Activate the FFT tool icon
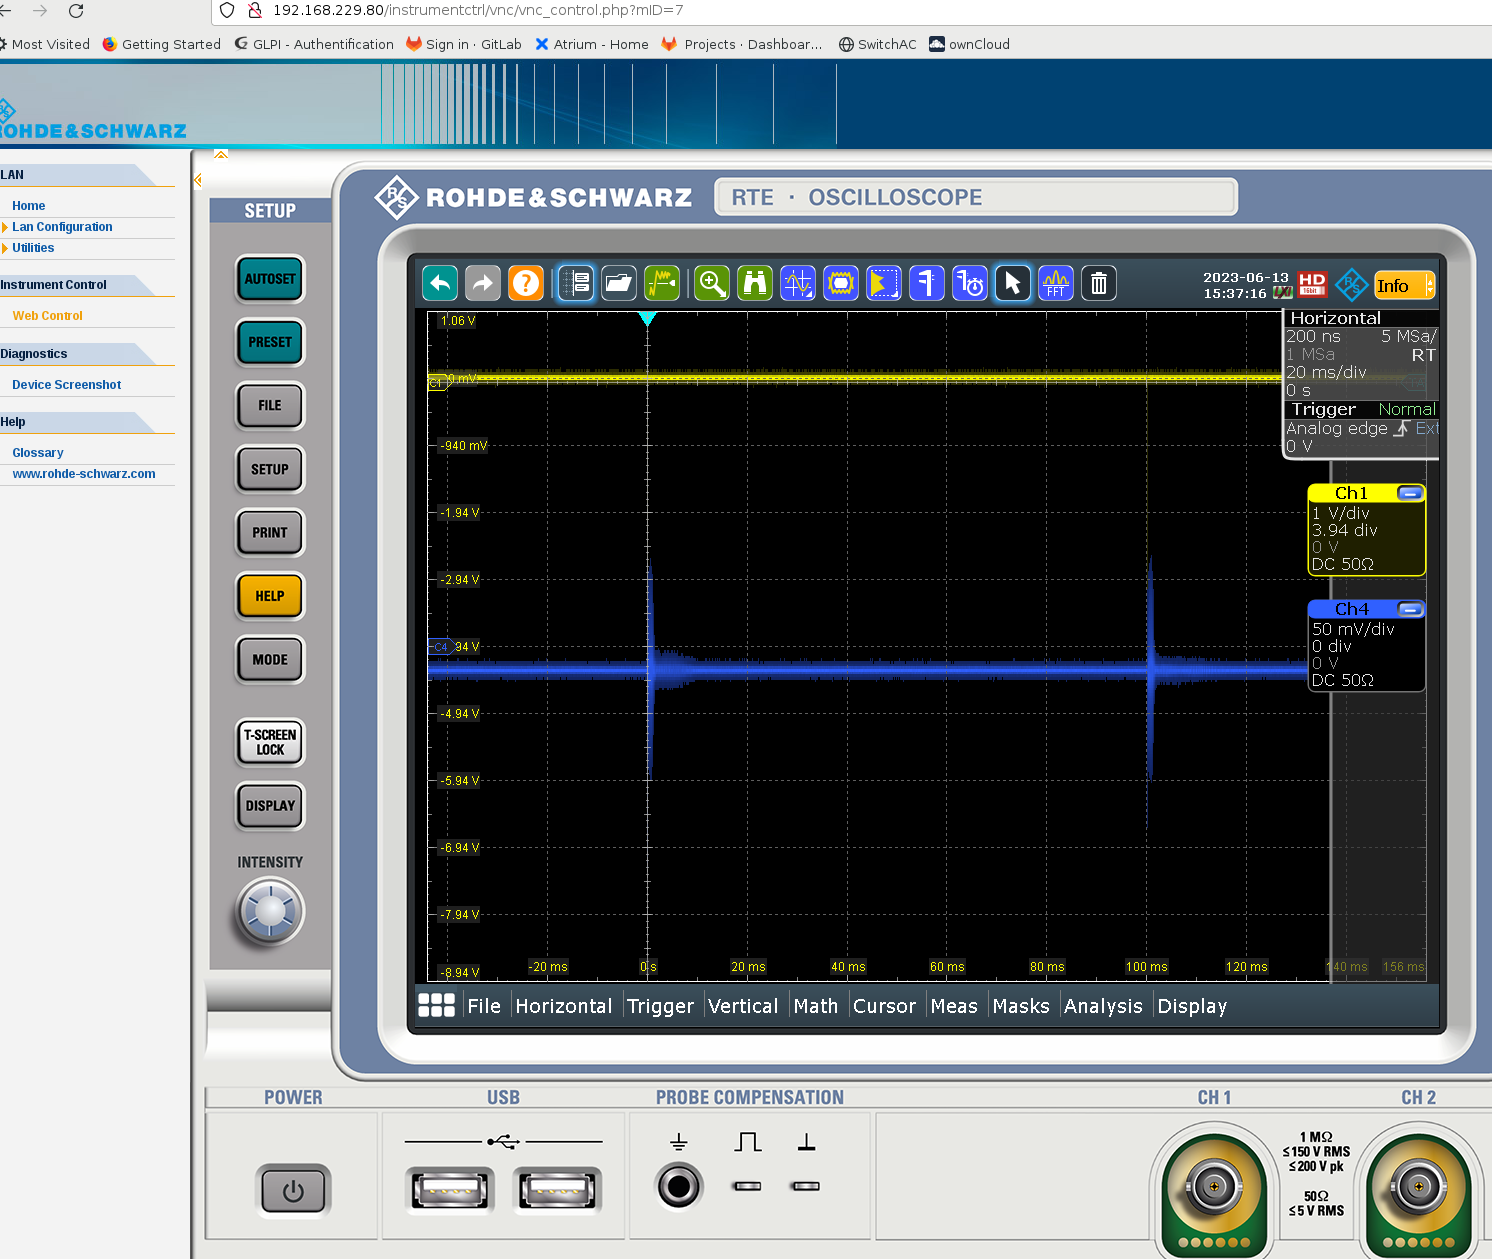This screenshot has width=1492, height=1259. point(1056,284)
